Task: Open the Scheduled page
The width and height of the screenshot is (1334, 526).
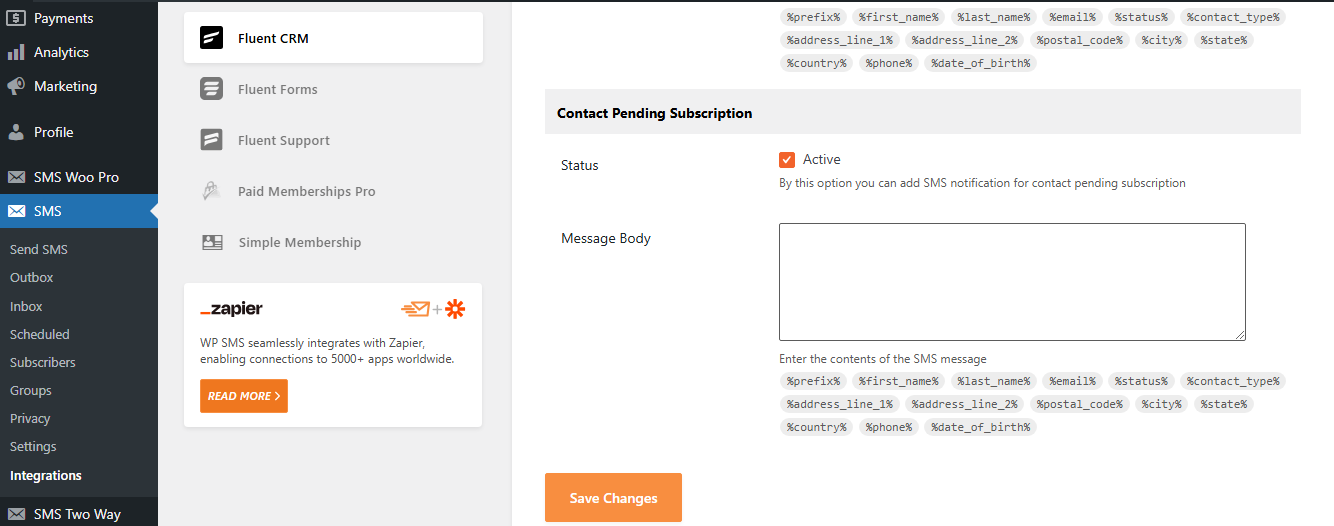Action: (x=40, y=335)
